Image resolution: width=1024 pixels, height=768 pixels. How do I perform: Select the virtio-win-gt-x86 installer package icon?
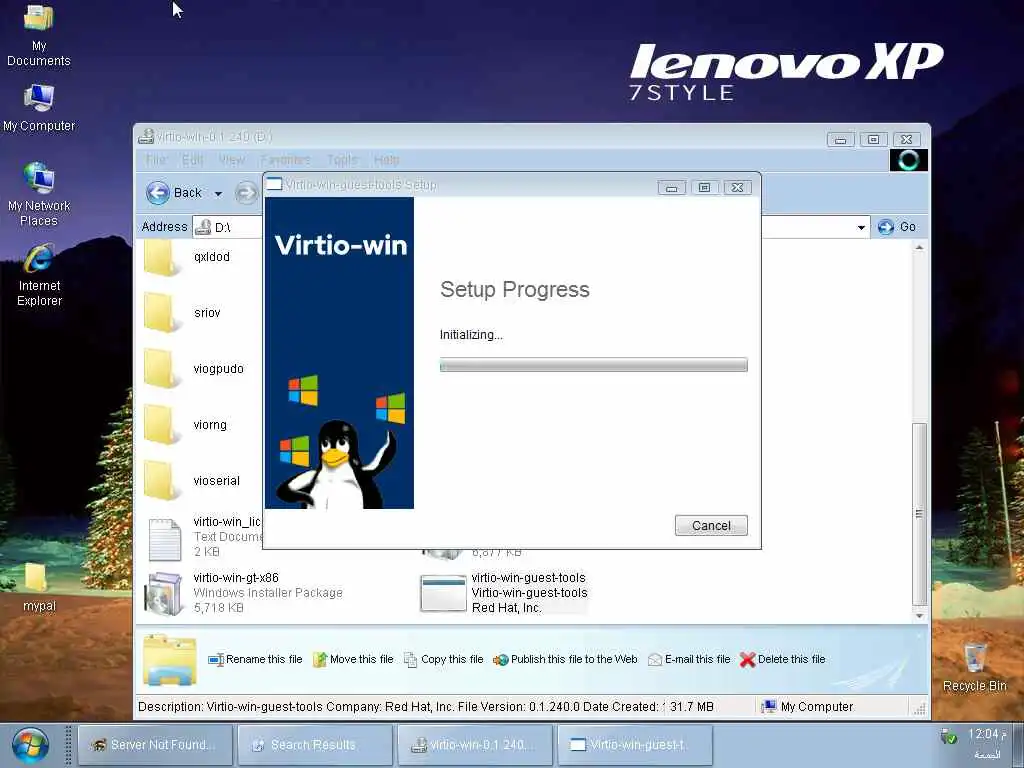coord(163,594)
